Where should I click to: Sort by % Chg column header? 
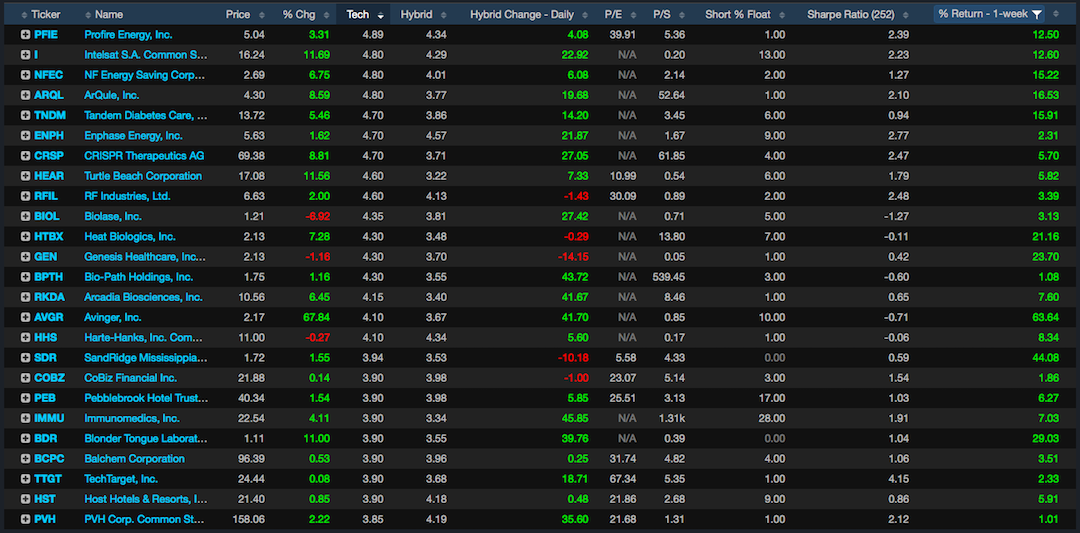(298, 14)
